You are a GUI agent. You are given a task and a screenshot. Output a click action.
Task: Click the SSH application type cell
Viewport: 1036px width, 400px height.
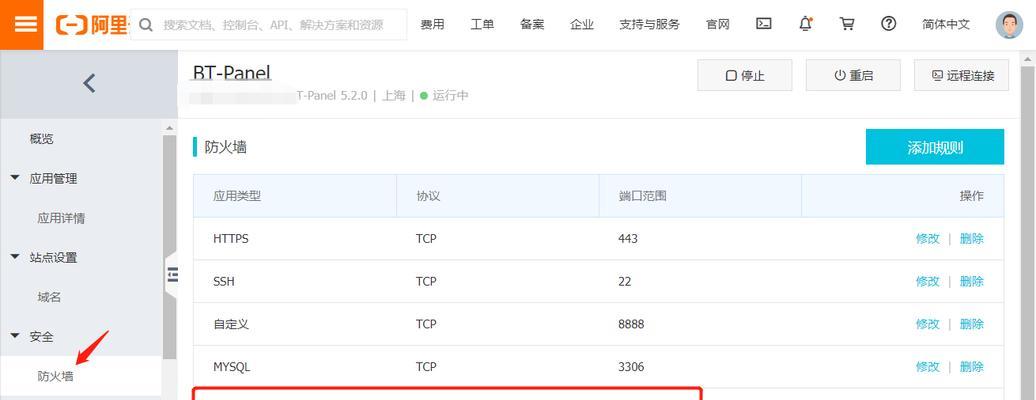(224, 282)
